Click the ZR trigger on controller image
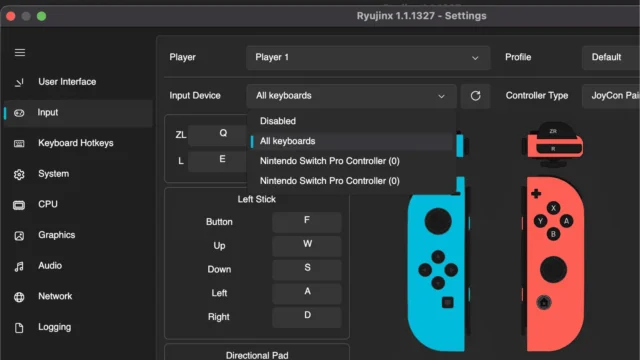 [x=553, y=131]
